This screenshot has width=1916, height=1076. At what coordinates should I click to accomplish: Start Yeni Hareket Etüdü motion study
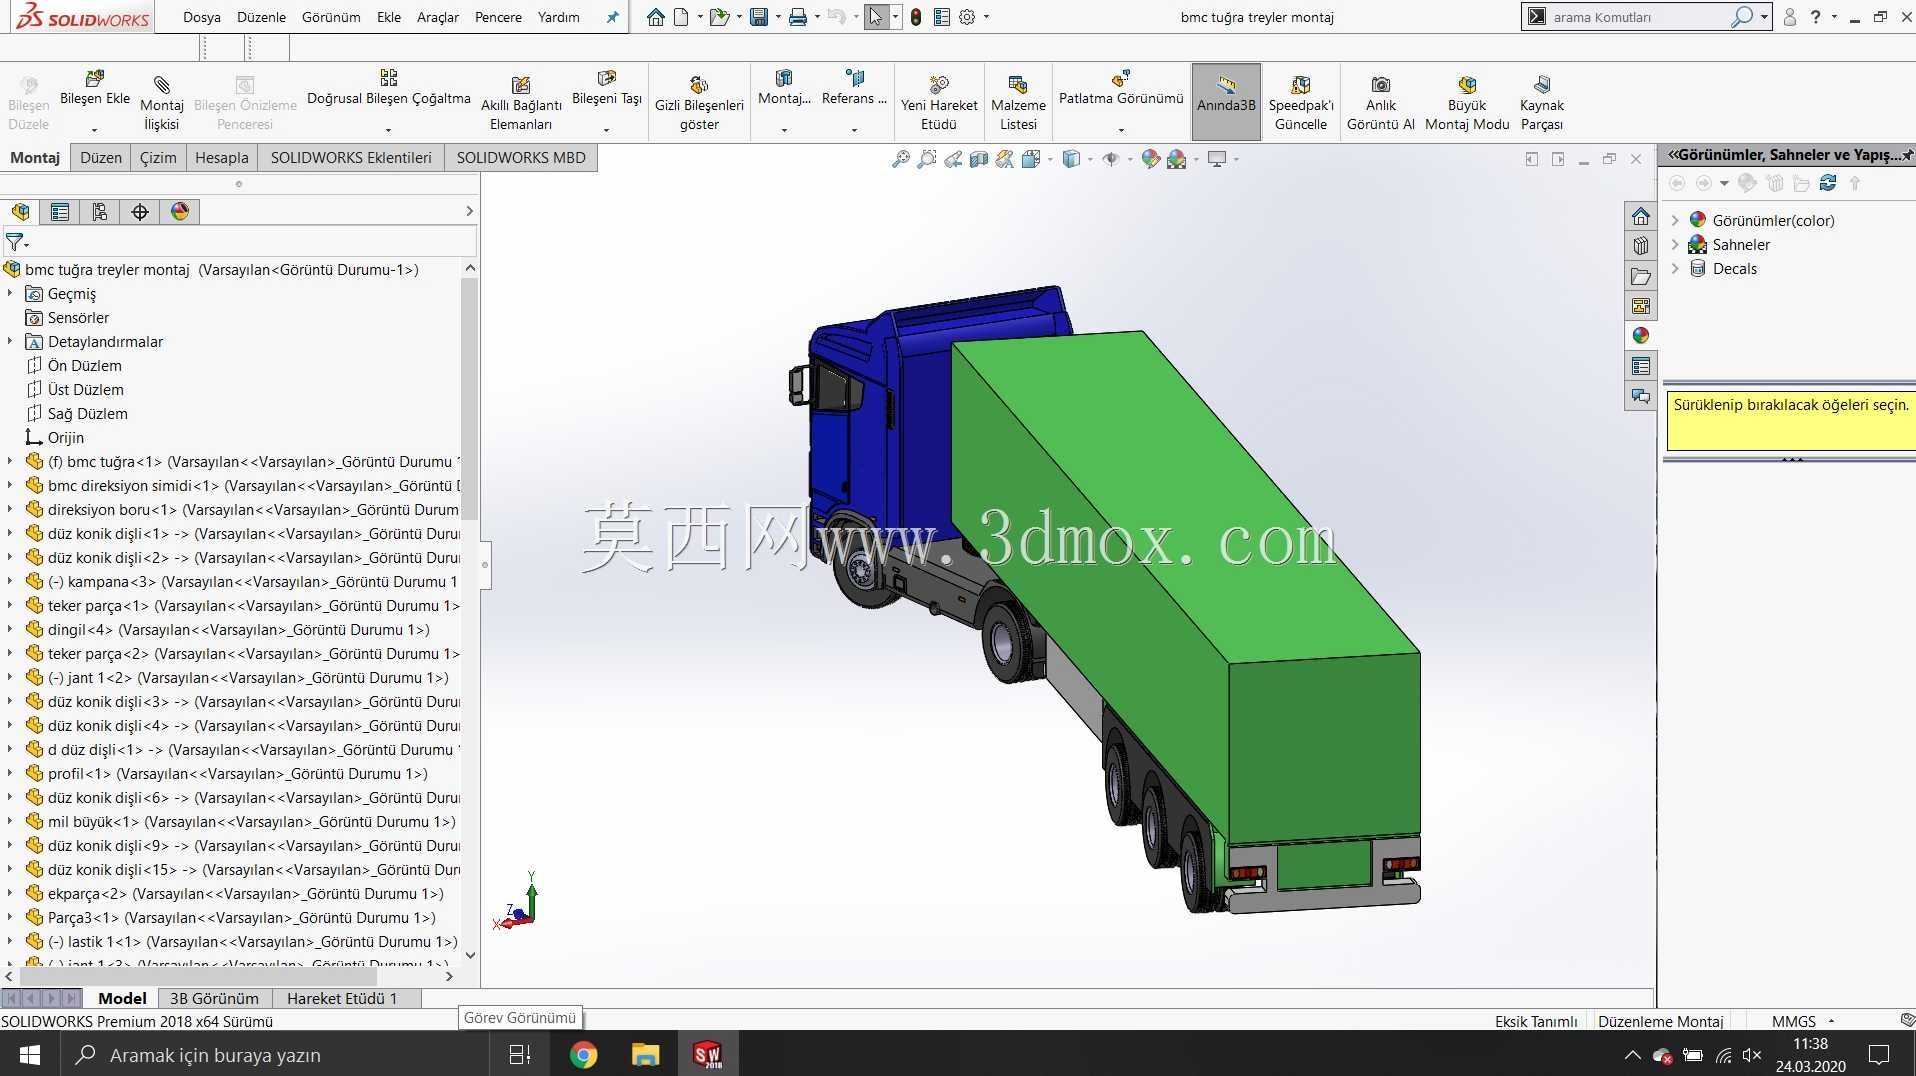[x=939, y=102]
